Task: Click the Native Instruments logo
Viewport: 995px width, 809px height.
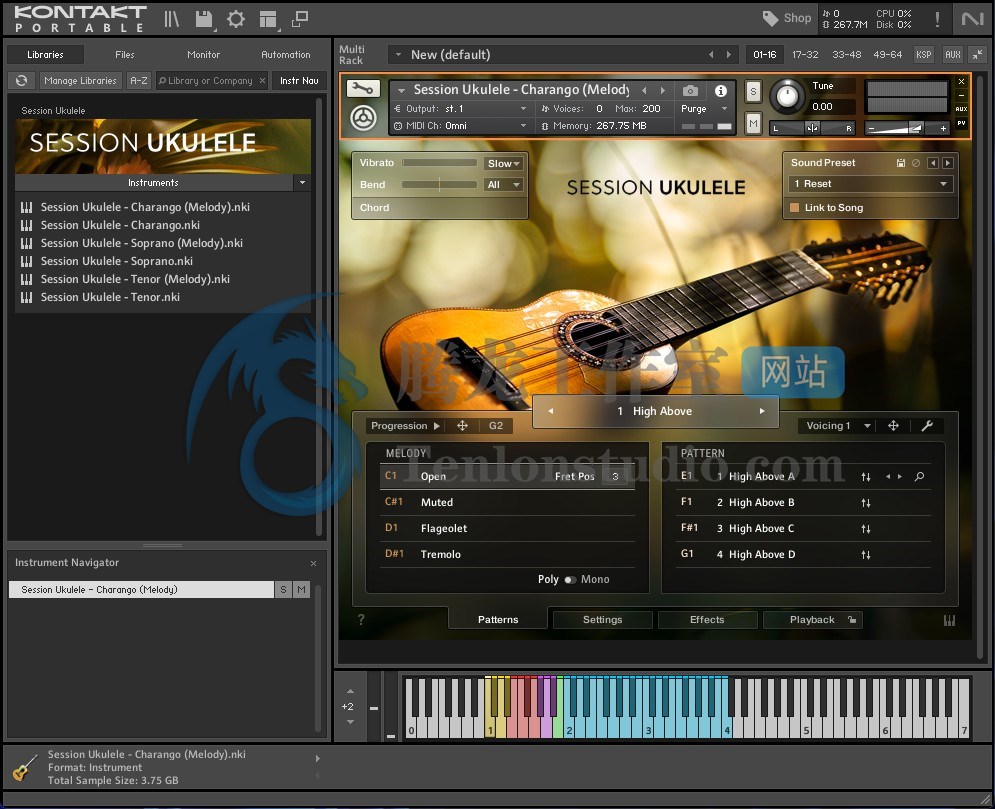Action: pos(972,19)
